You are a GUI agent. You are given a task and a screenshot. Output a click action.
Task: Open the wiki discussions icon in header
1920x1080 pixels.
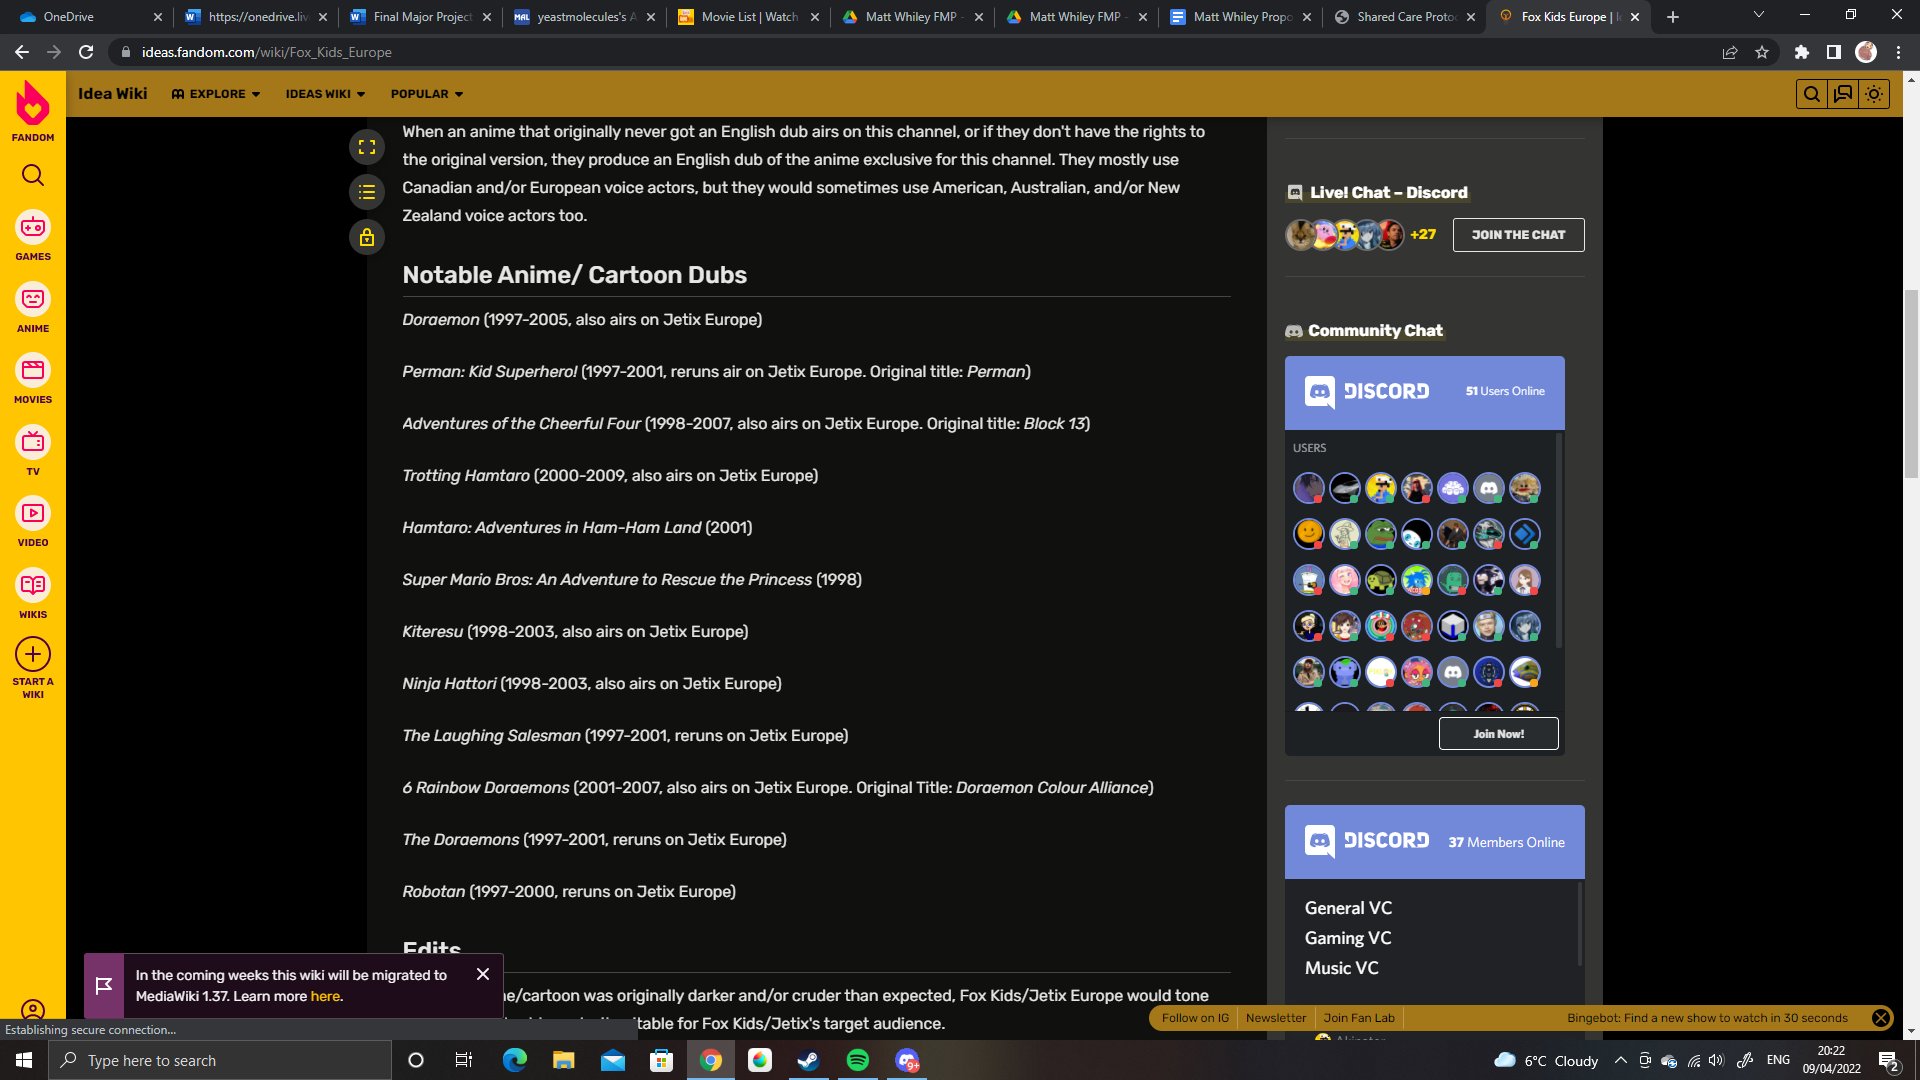pos(1842,94)
